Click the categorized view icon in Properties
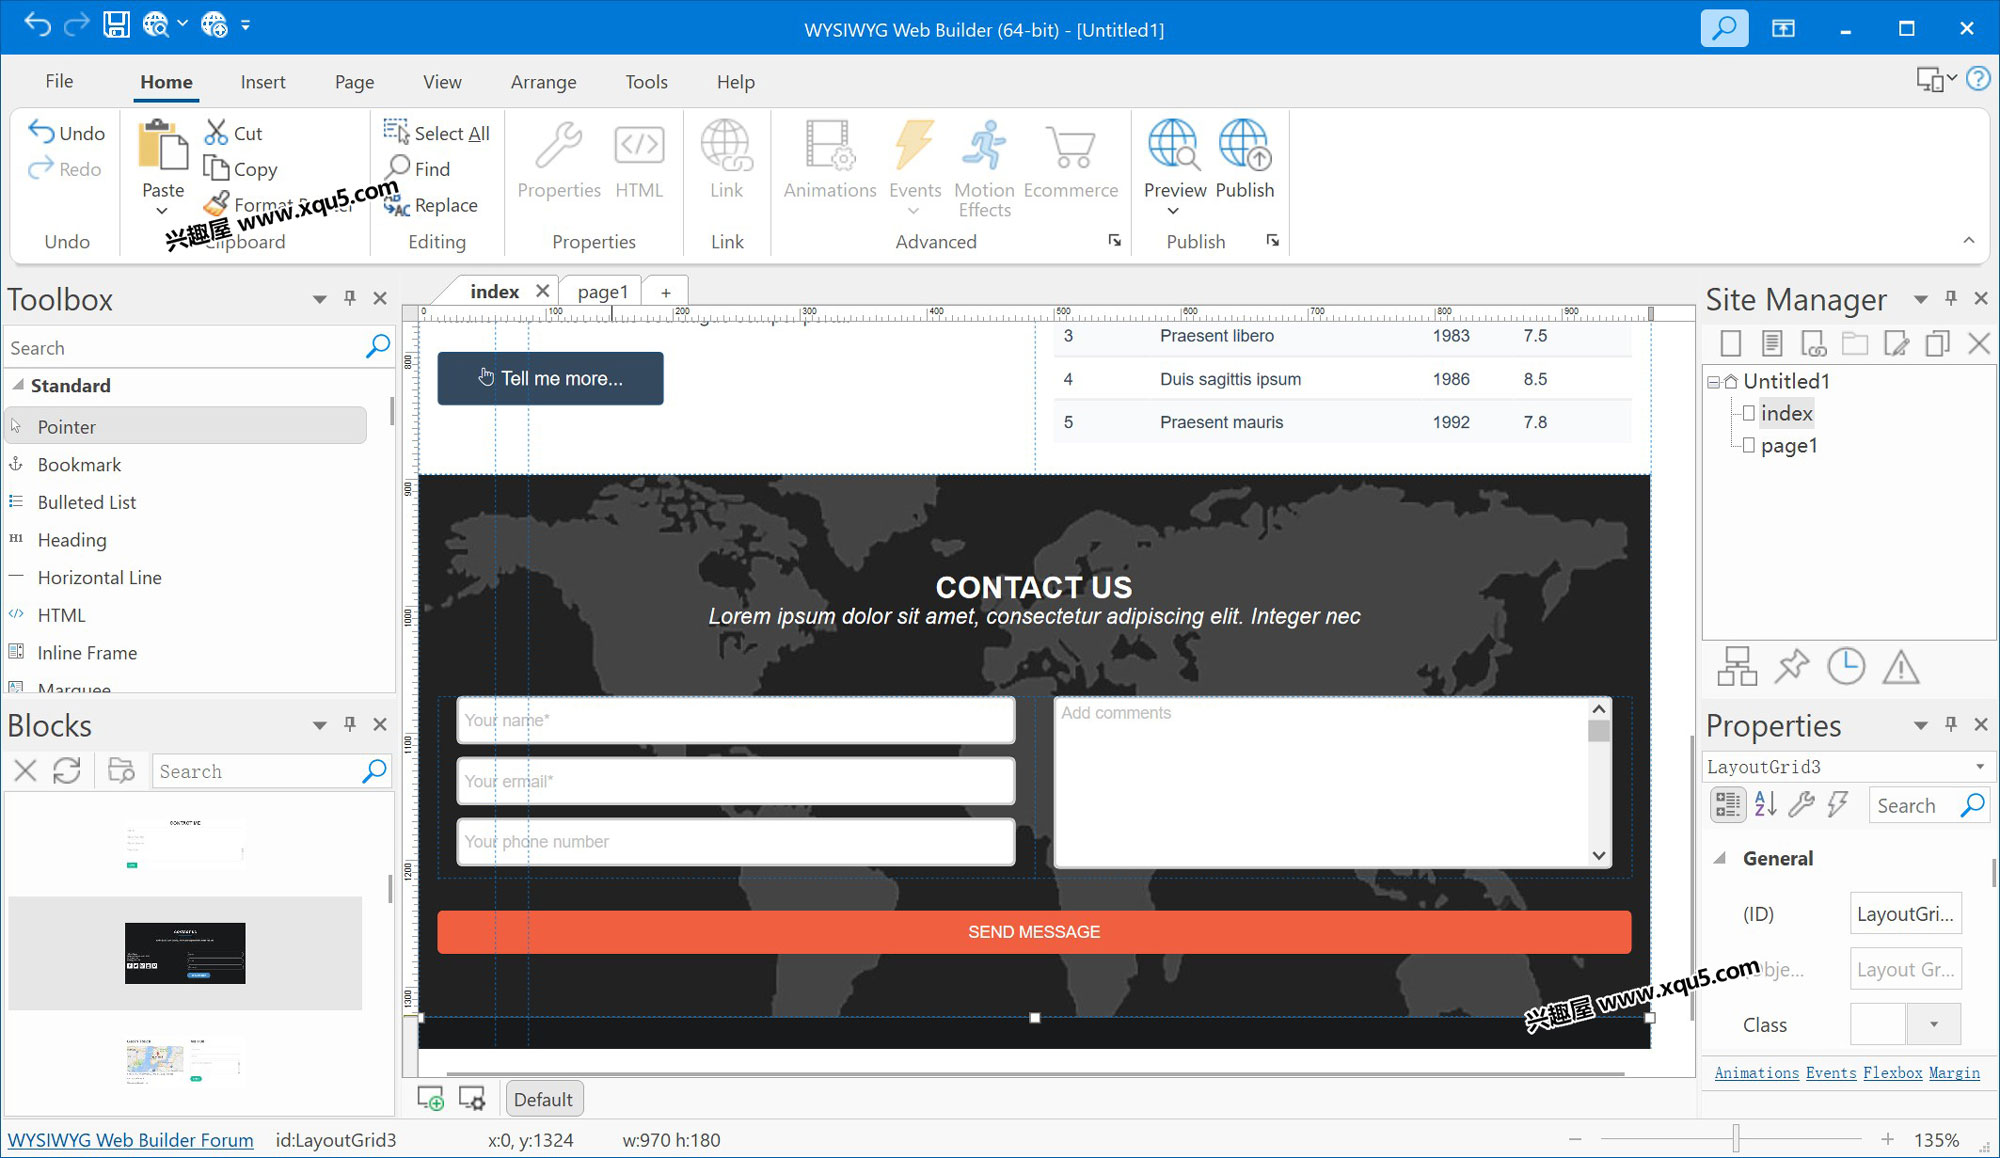2000x1158 pixels. coord(1727,805)
